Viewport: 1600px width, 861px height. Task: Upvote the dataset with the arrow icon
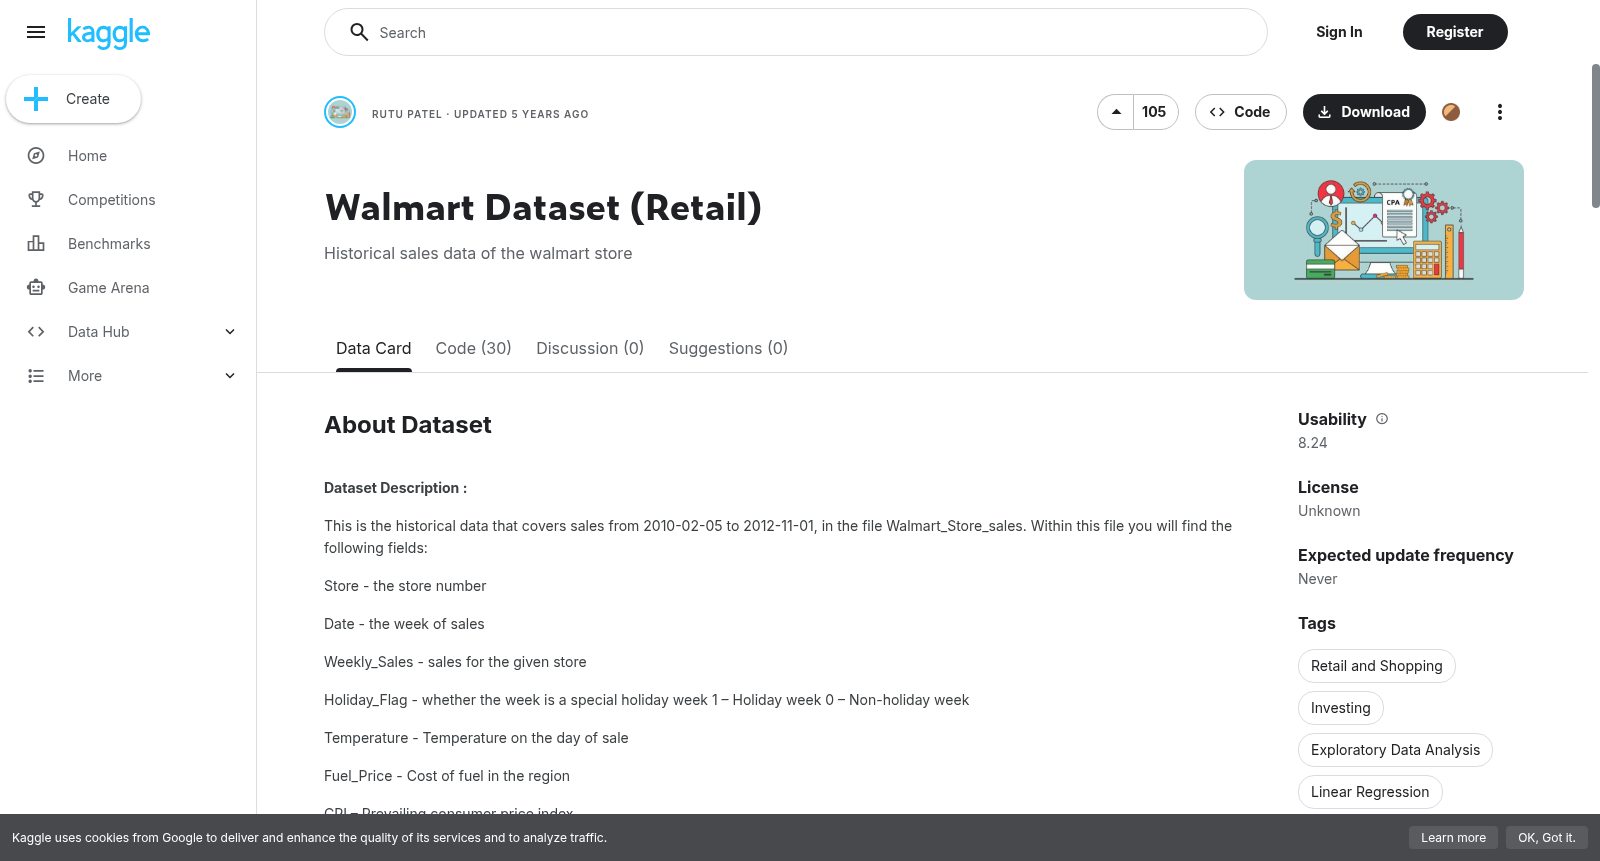1116,112
